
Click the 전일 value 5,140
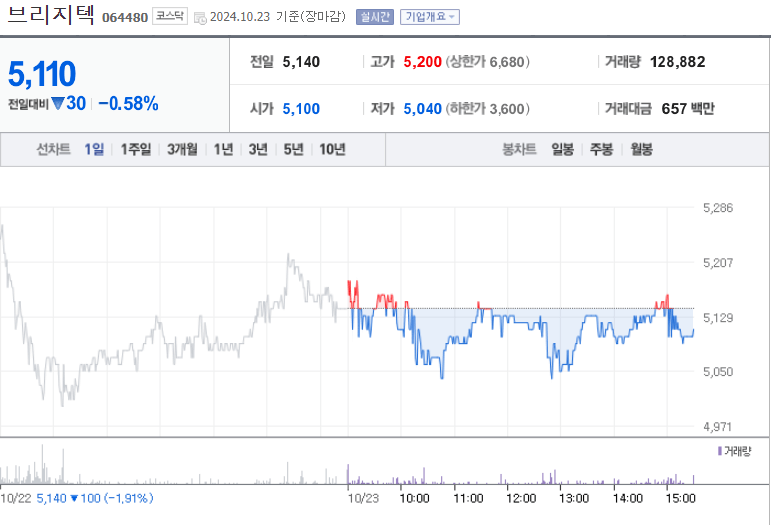pos(301,62)
